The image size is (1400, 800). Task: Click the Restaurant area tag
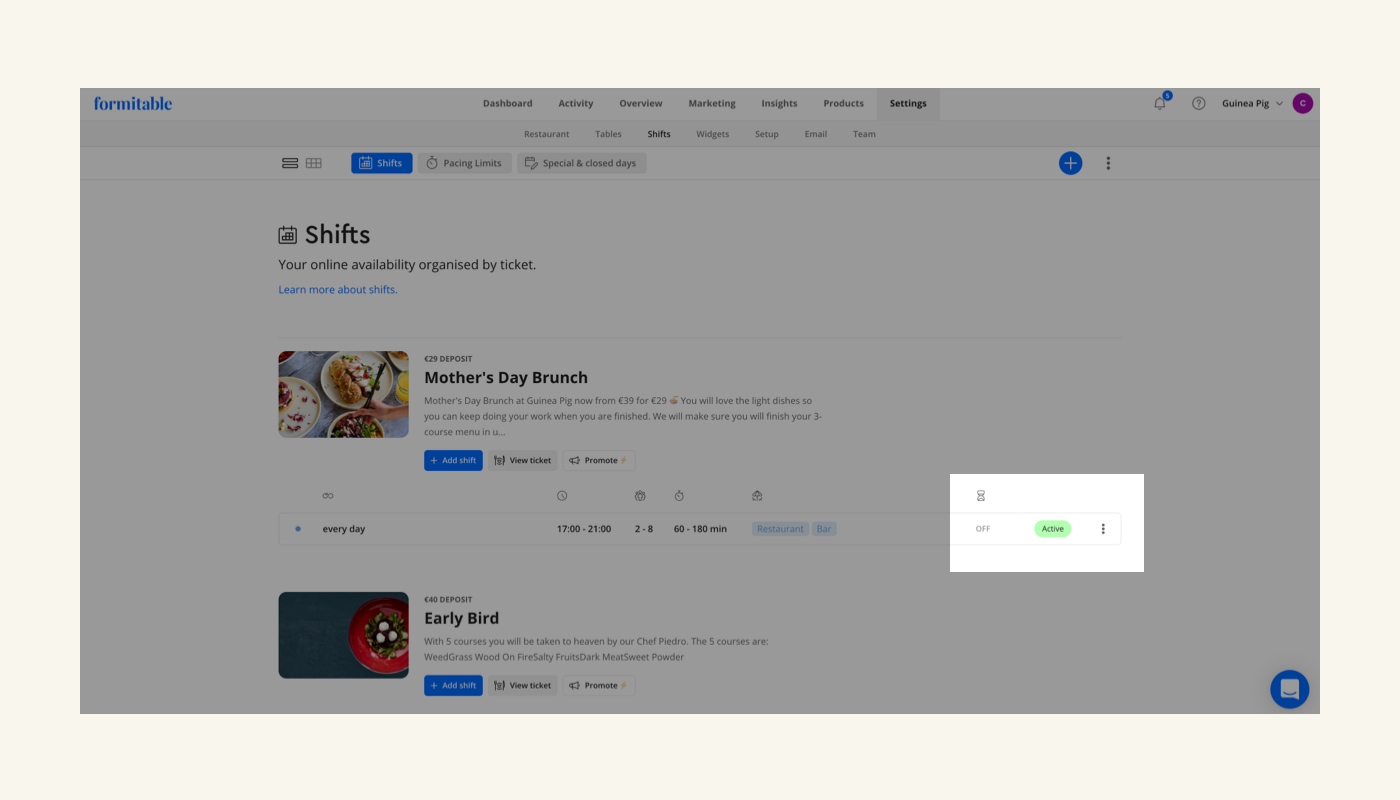pos(780,529)
